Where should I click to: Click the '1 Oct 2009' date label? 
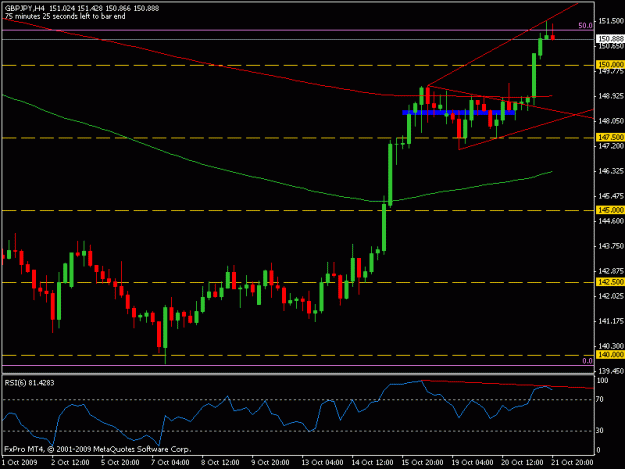(x=20, y=463)
